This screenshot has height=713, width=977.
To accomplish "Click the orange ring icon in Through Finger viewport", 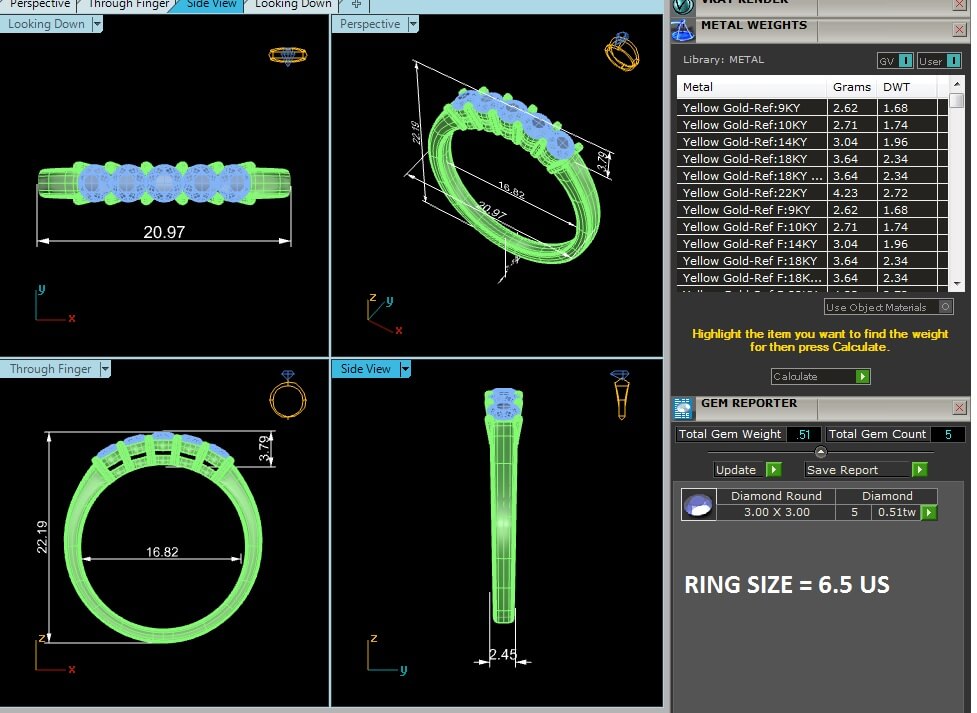I will 287,392.
